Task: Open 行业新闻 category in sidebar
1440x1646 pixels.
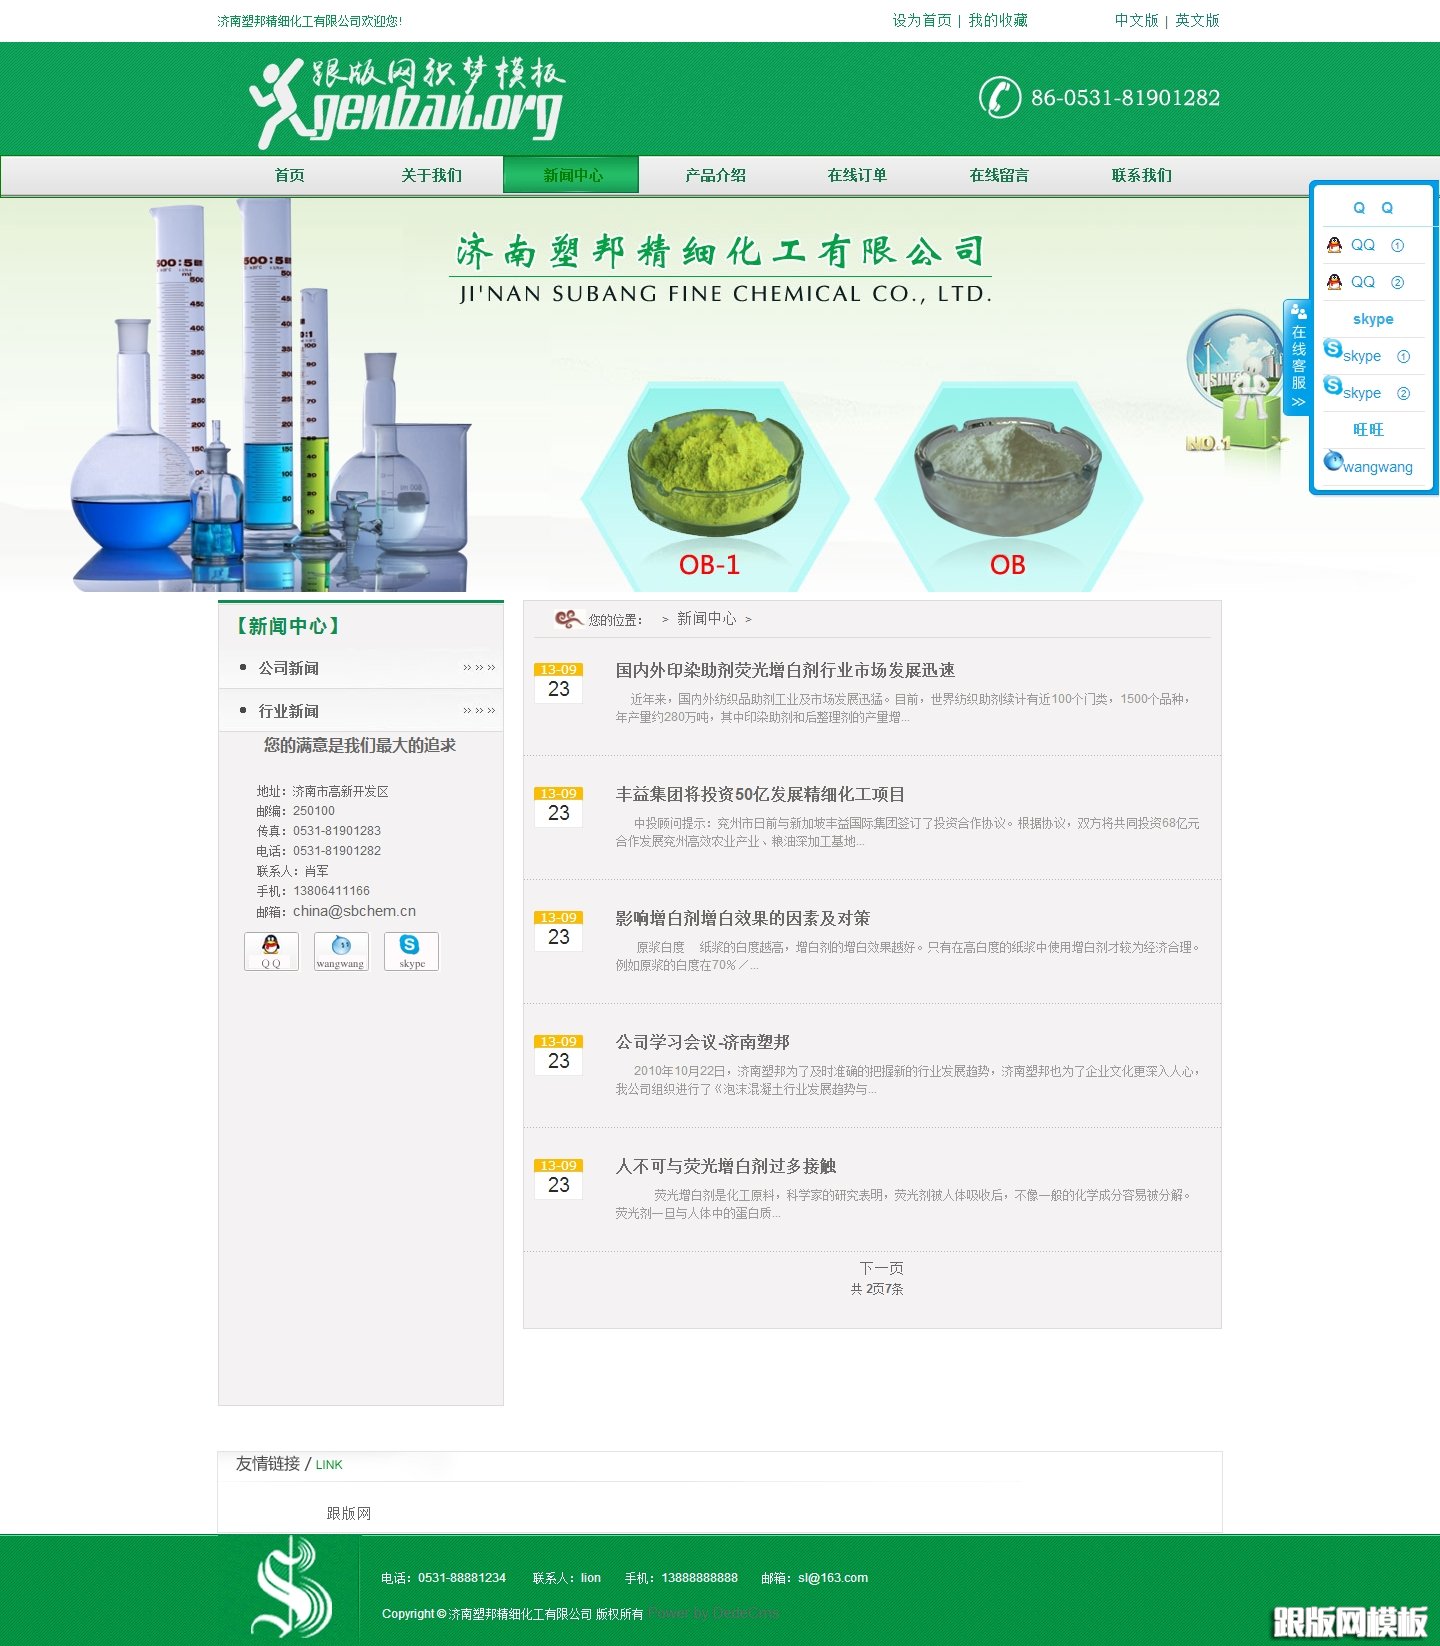Action: click(289, 711)
